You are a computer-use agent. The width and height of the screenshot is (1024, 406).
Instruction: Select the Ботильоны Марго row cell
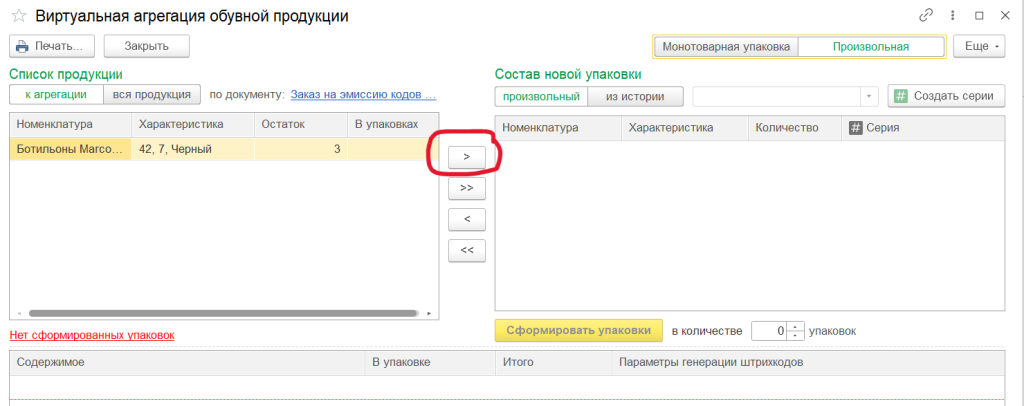(71, 149)
